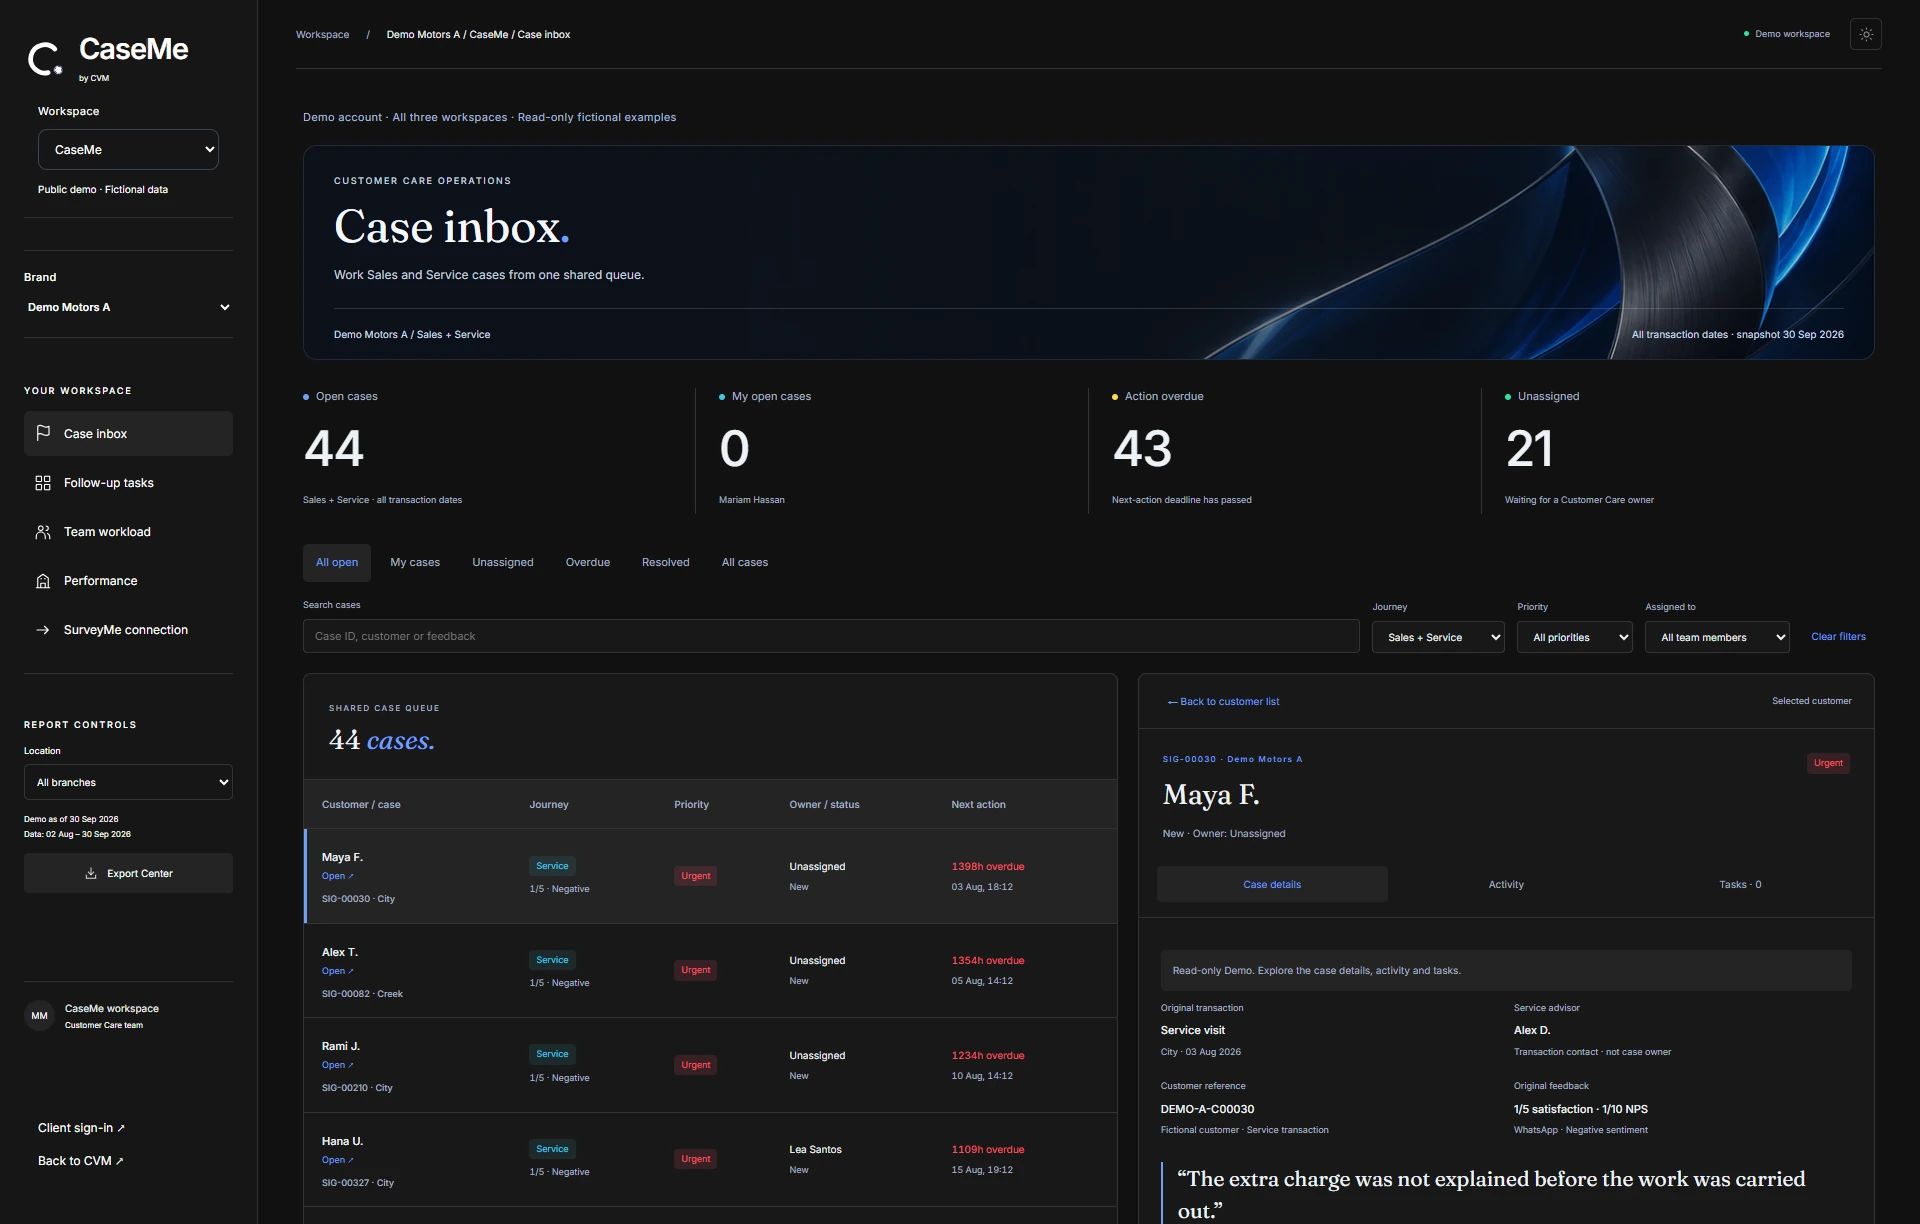Switch to the Overdue tab
Image resolution: width=1920 pixels, height=1224 pixels.
point(588,563)
